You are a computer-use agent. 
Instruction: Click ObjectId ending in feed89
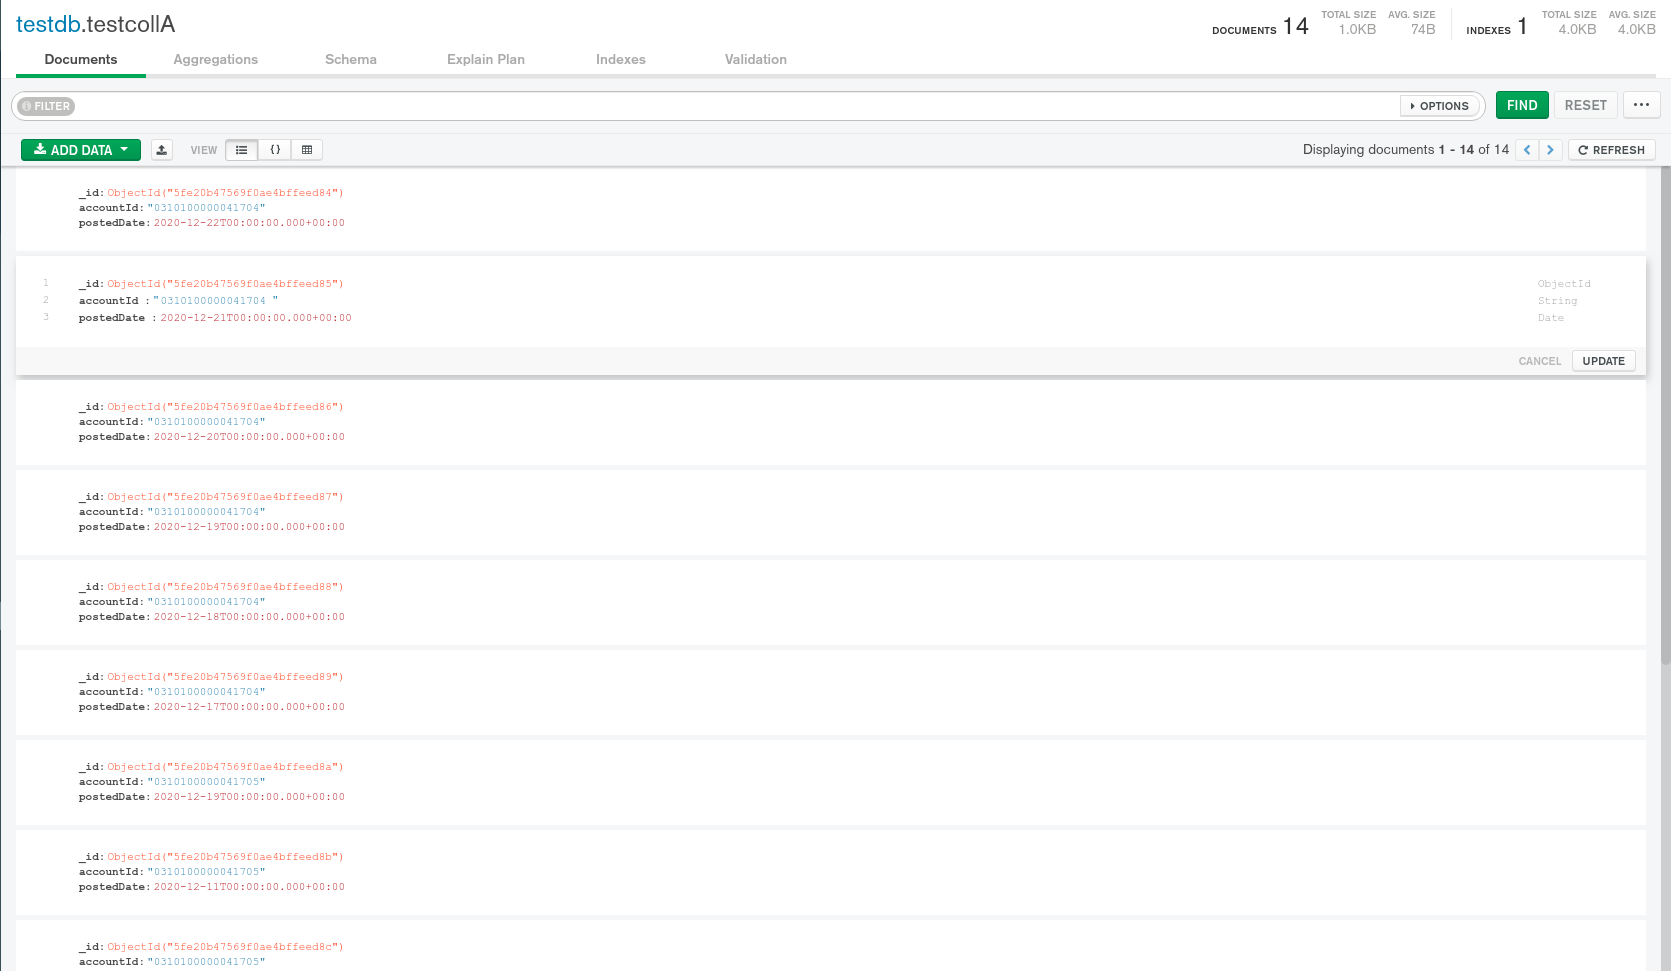click(225, 677)
